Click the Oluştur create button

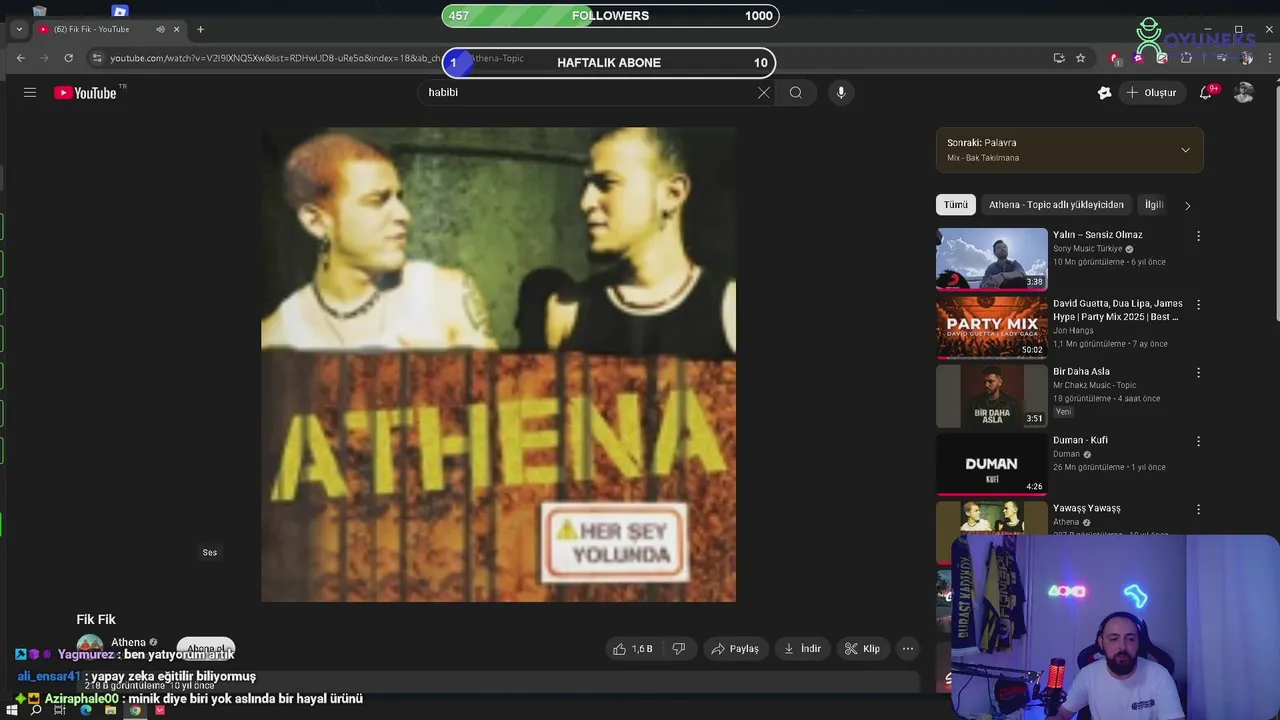[x=1151, y=92]
